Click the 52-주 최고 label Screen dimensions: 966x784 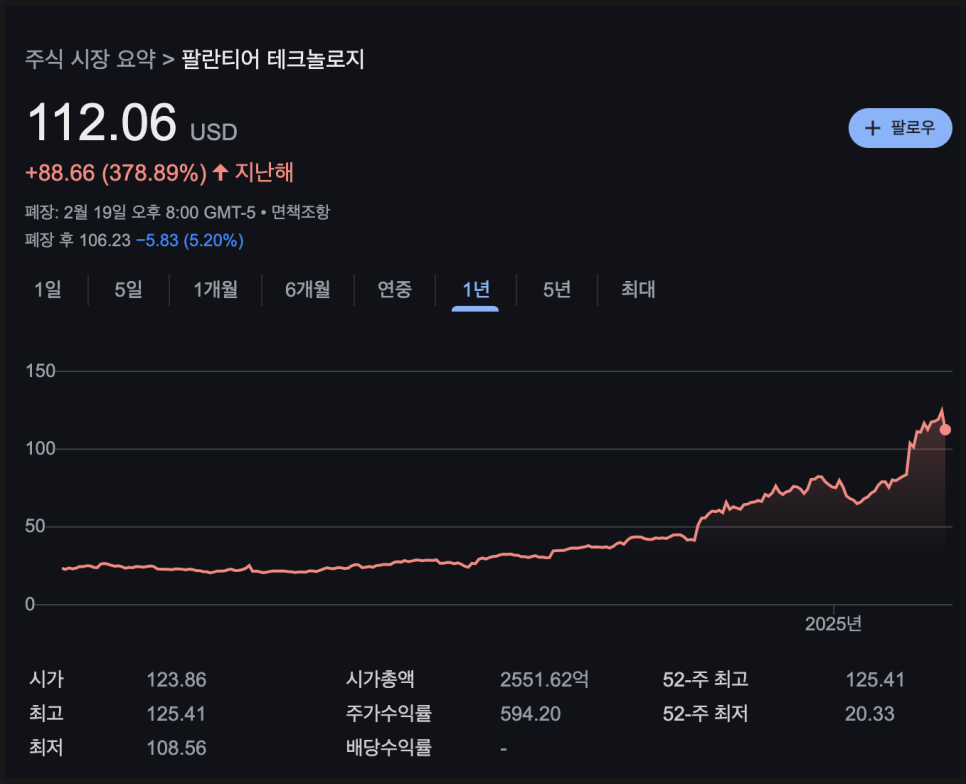705,679
